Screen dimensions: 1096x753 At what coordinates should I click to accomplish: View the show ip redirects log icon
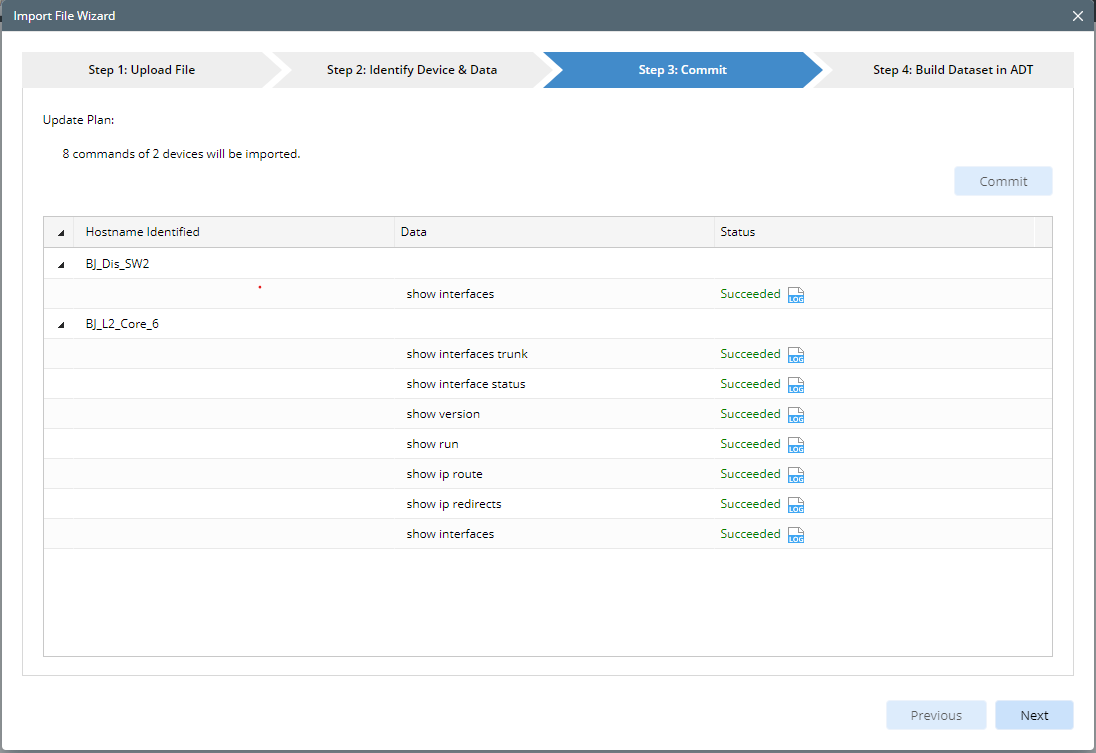click(x=796, y=505)
